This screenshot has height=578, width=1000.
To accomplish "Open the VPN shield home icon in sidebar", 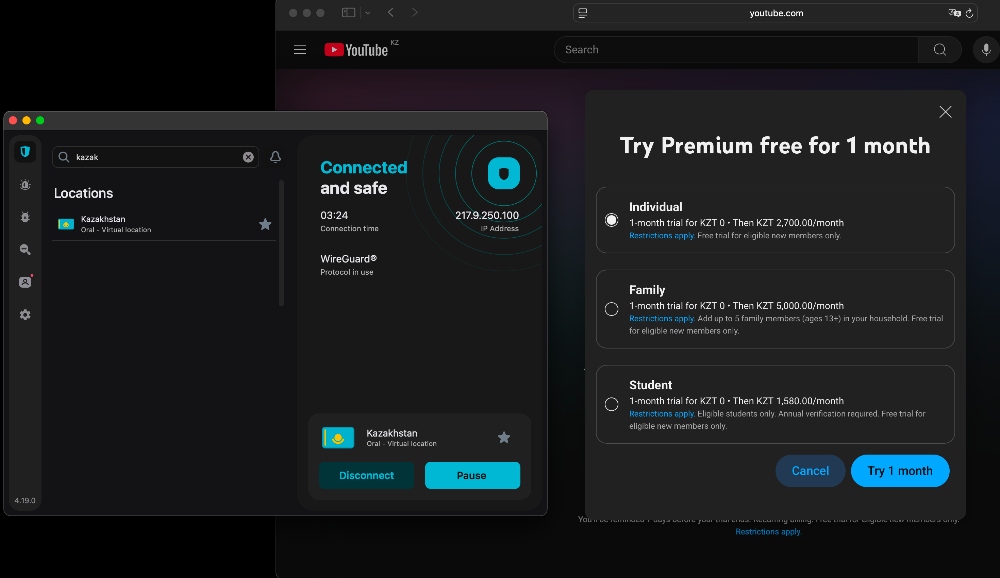I will point(25,152).
